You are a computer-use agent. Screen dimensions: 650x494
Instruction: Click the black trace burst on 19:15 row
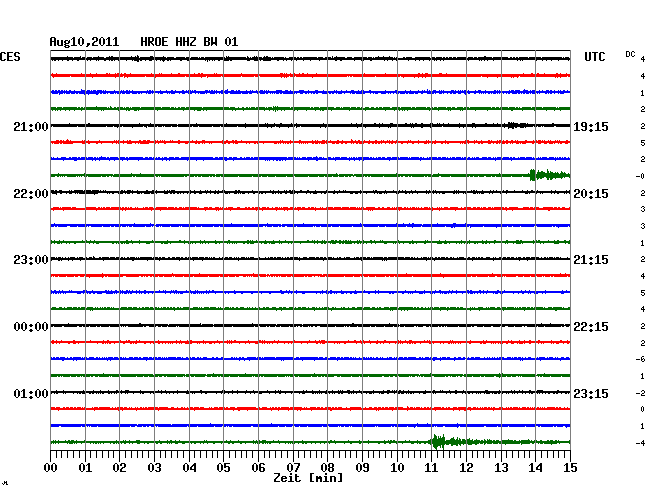coord(516,125)
